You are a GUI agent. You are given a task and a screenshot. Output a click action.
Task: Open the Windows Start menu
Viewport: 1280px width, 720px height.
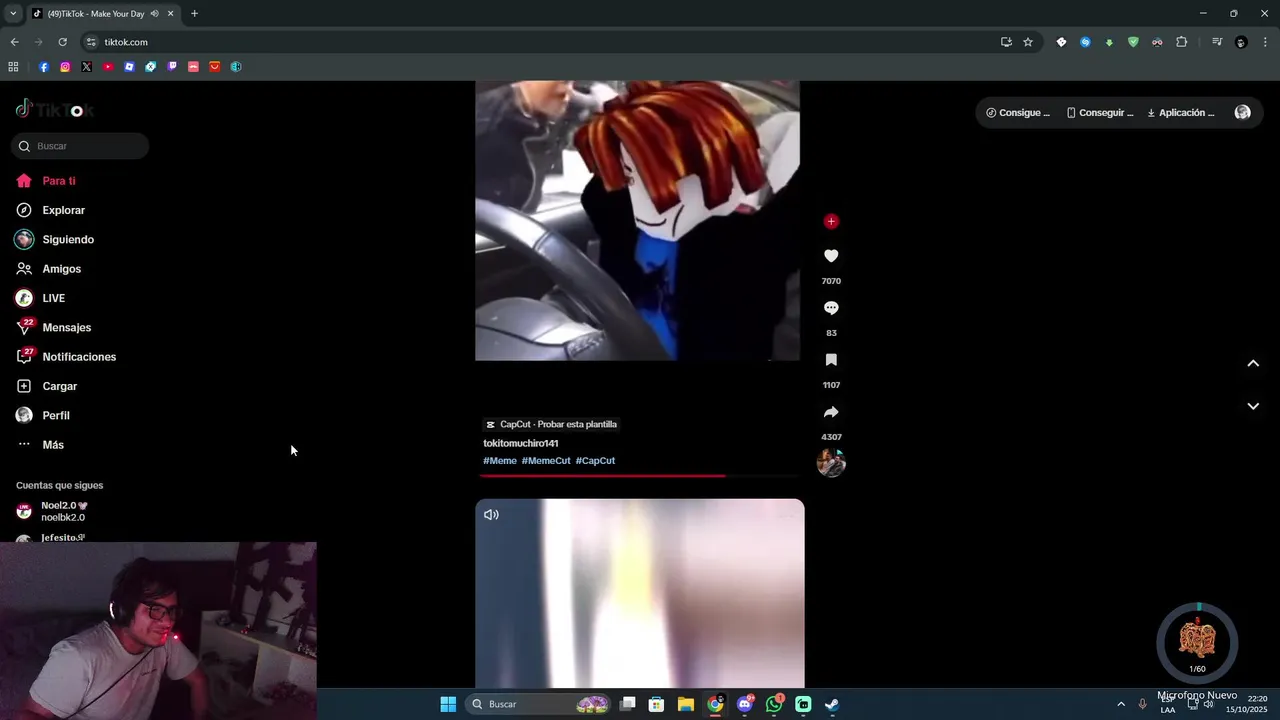coord(448,704)
